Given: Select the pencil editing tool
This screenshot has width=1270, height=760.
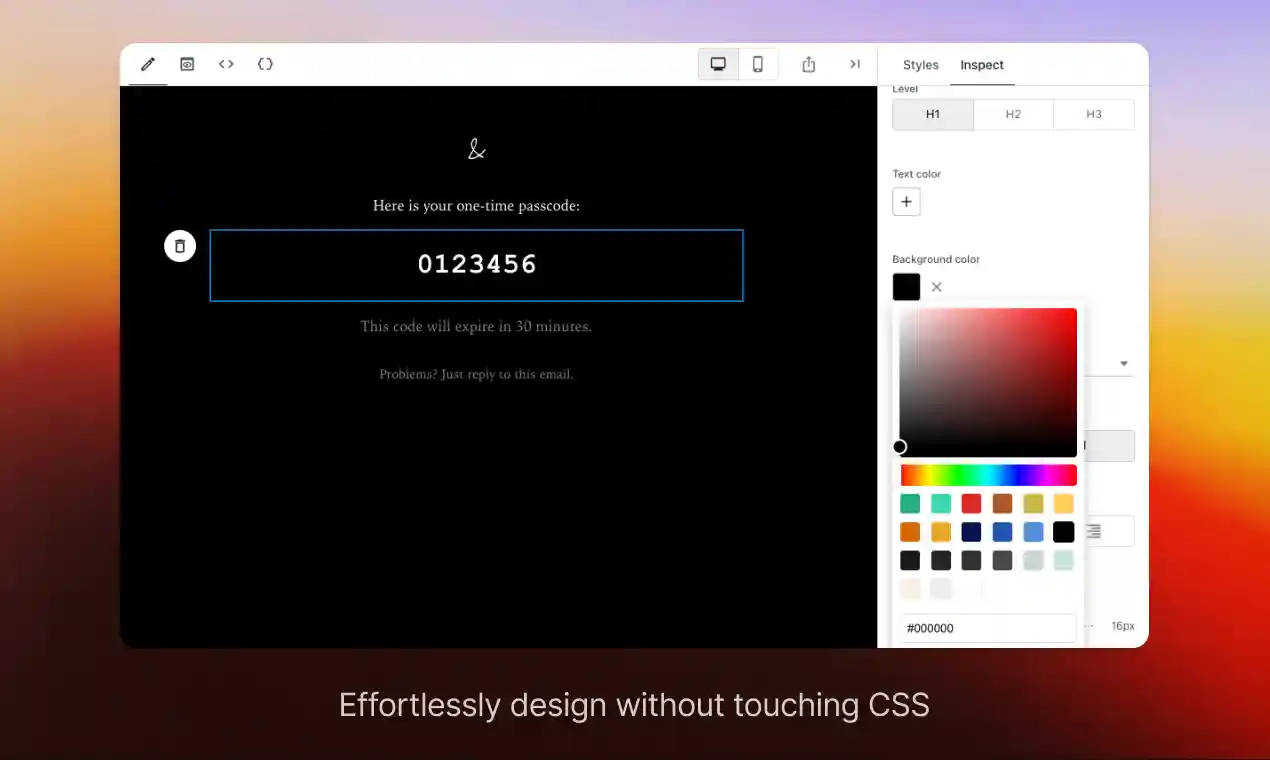Looking at the screenshot, I should 147,64.
